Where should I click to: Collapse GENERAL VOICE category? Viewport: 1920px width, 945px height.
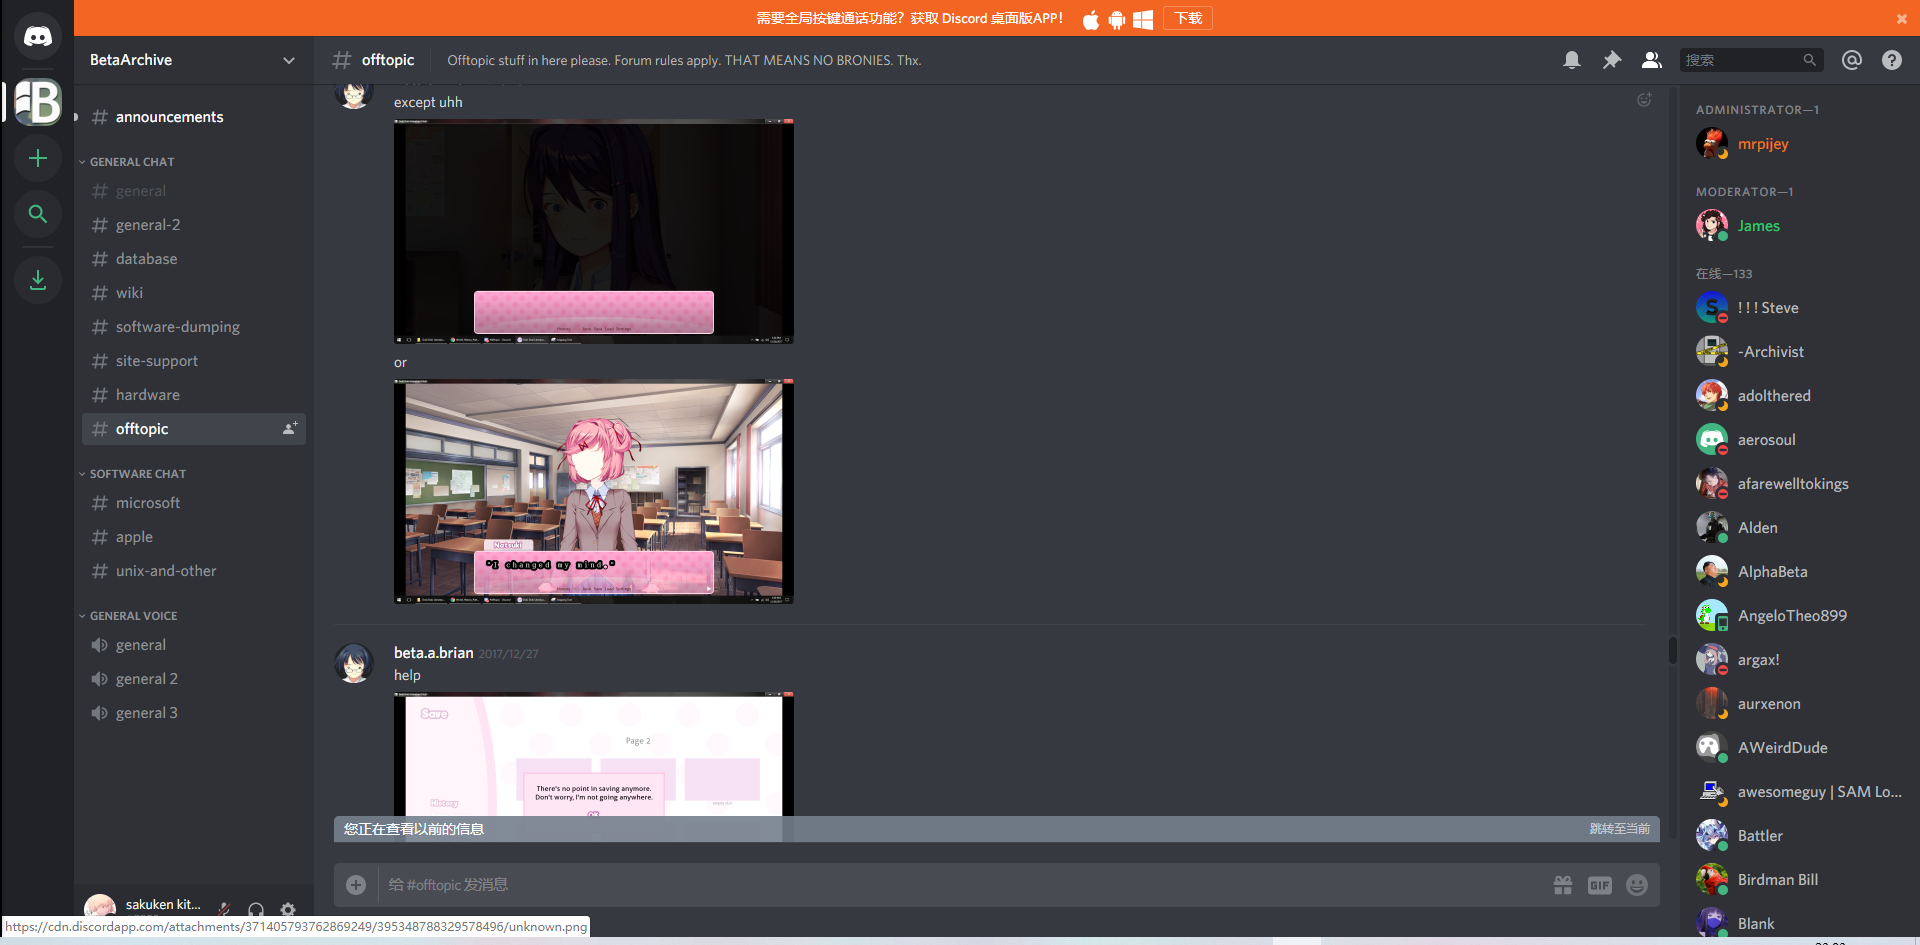(x=133, y=616)
